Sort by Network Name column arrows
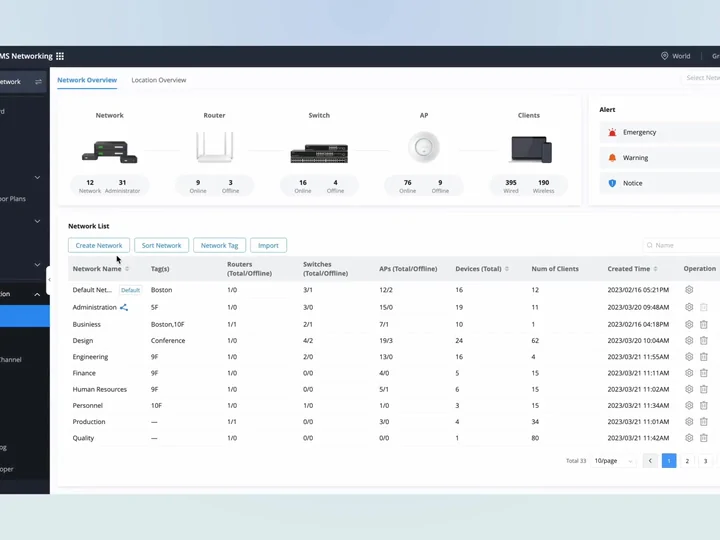This screenshot has height=540, width=720. coord(127,269)
